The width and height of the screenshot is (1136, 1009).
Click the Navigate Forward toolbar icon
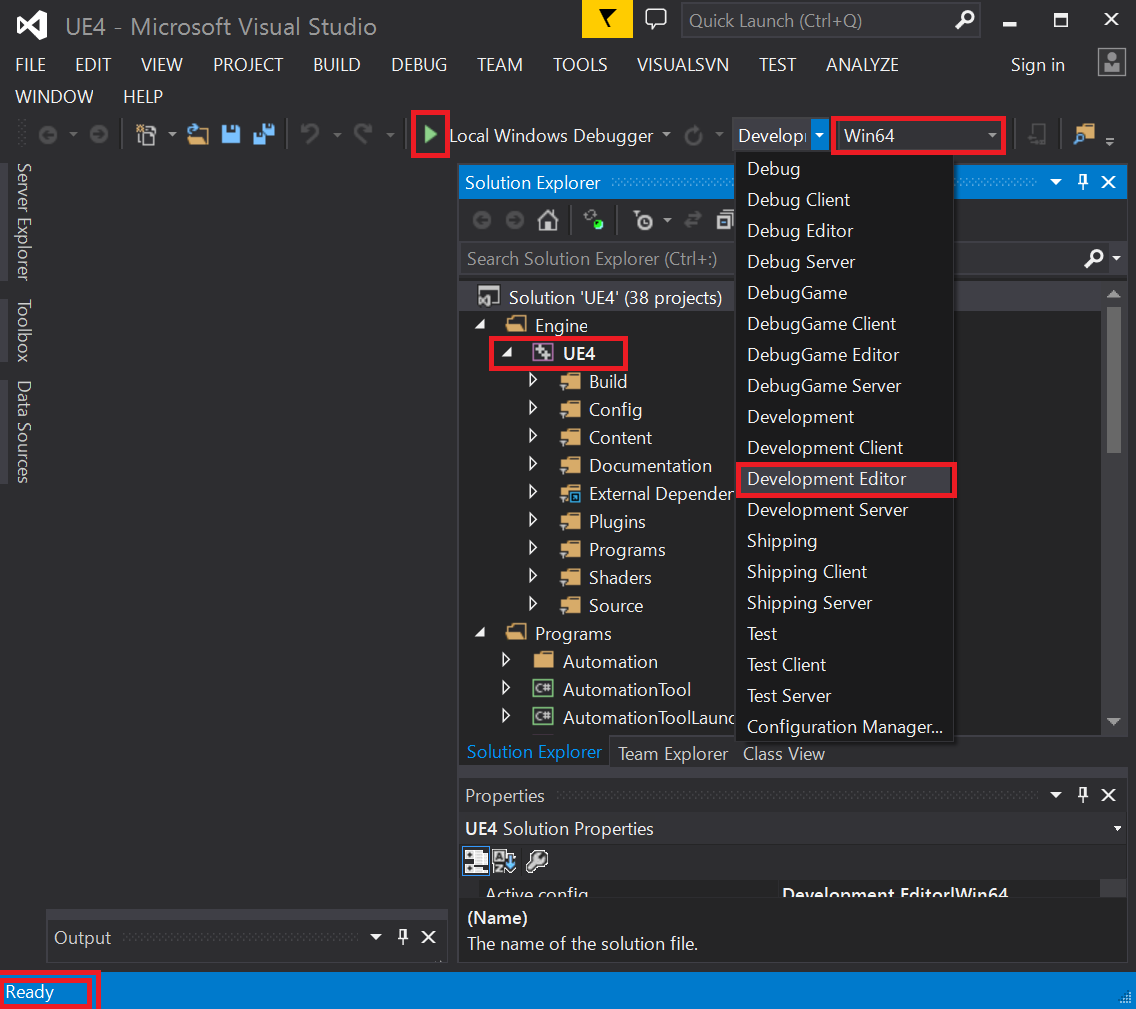coord(99,135)
